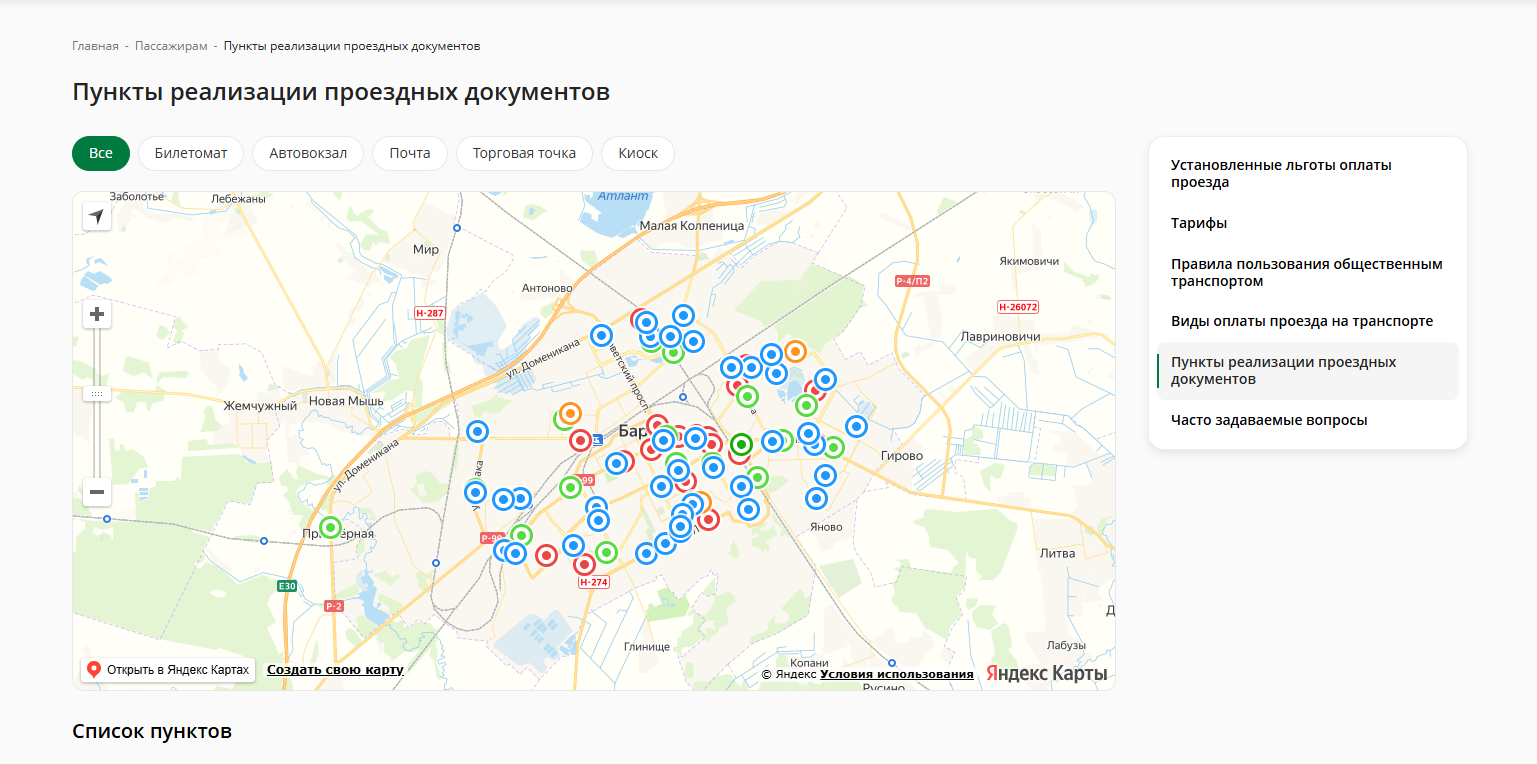
Task: Click the green marker above the P-99 shield
Action: coord(521,535)
